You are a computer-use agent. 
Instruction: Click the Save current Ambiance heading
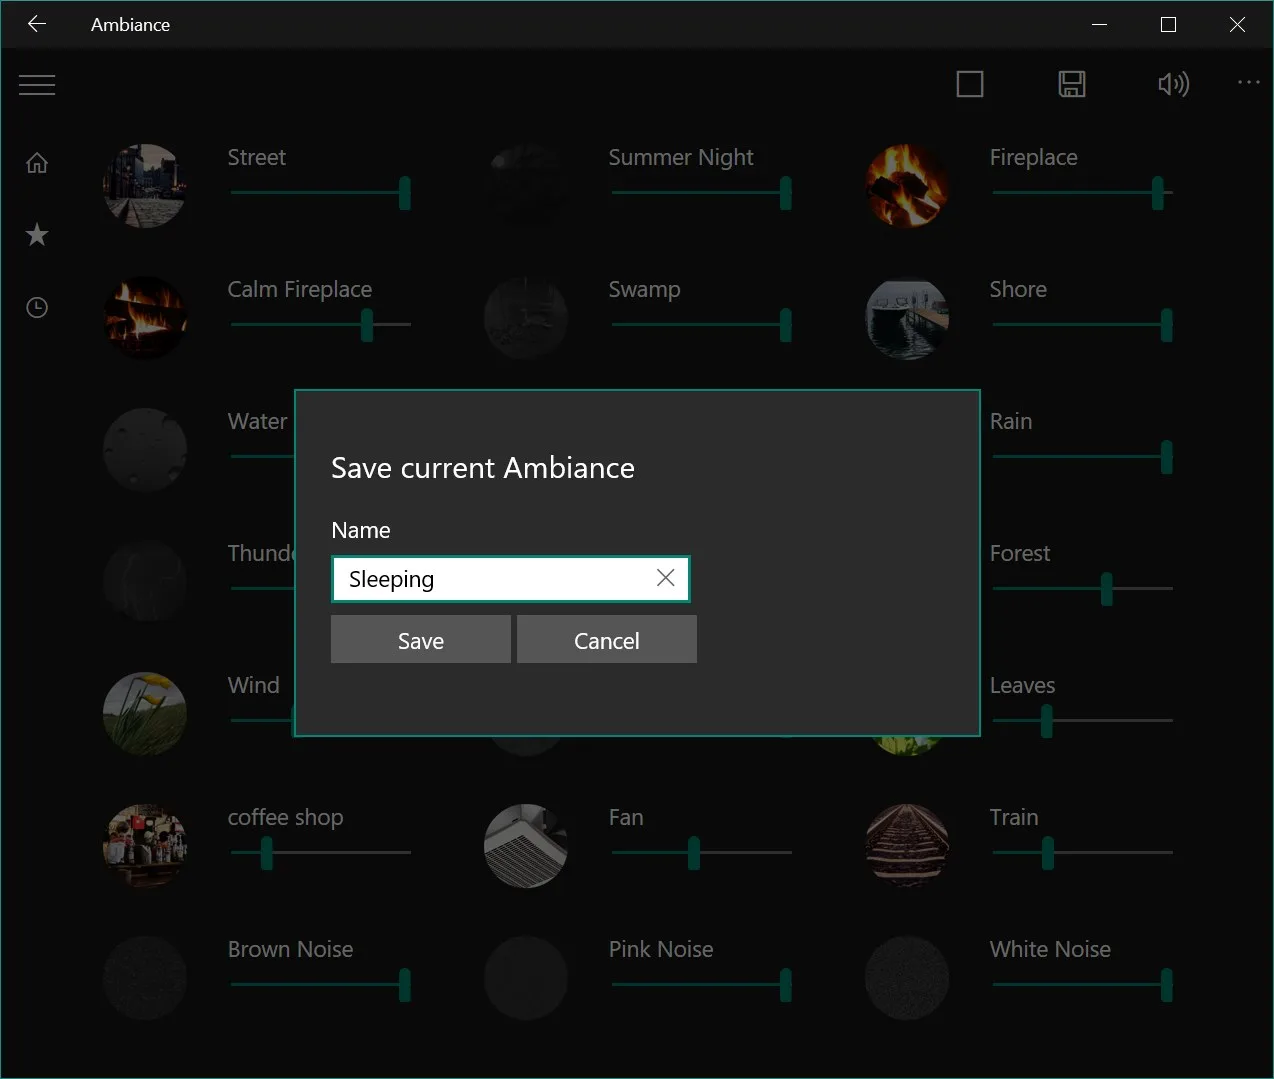coord(483,468)
